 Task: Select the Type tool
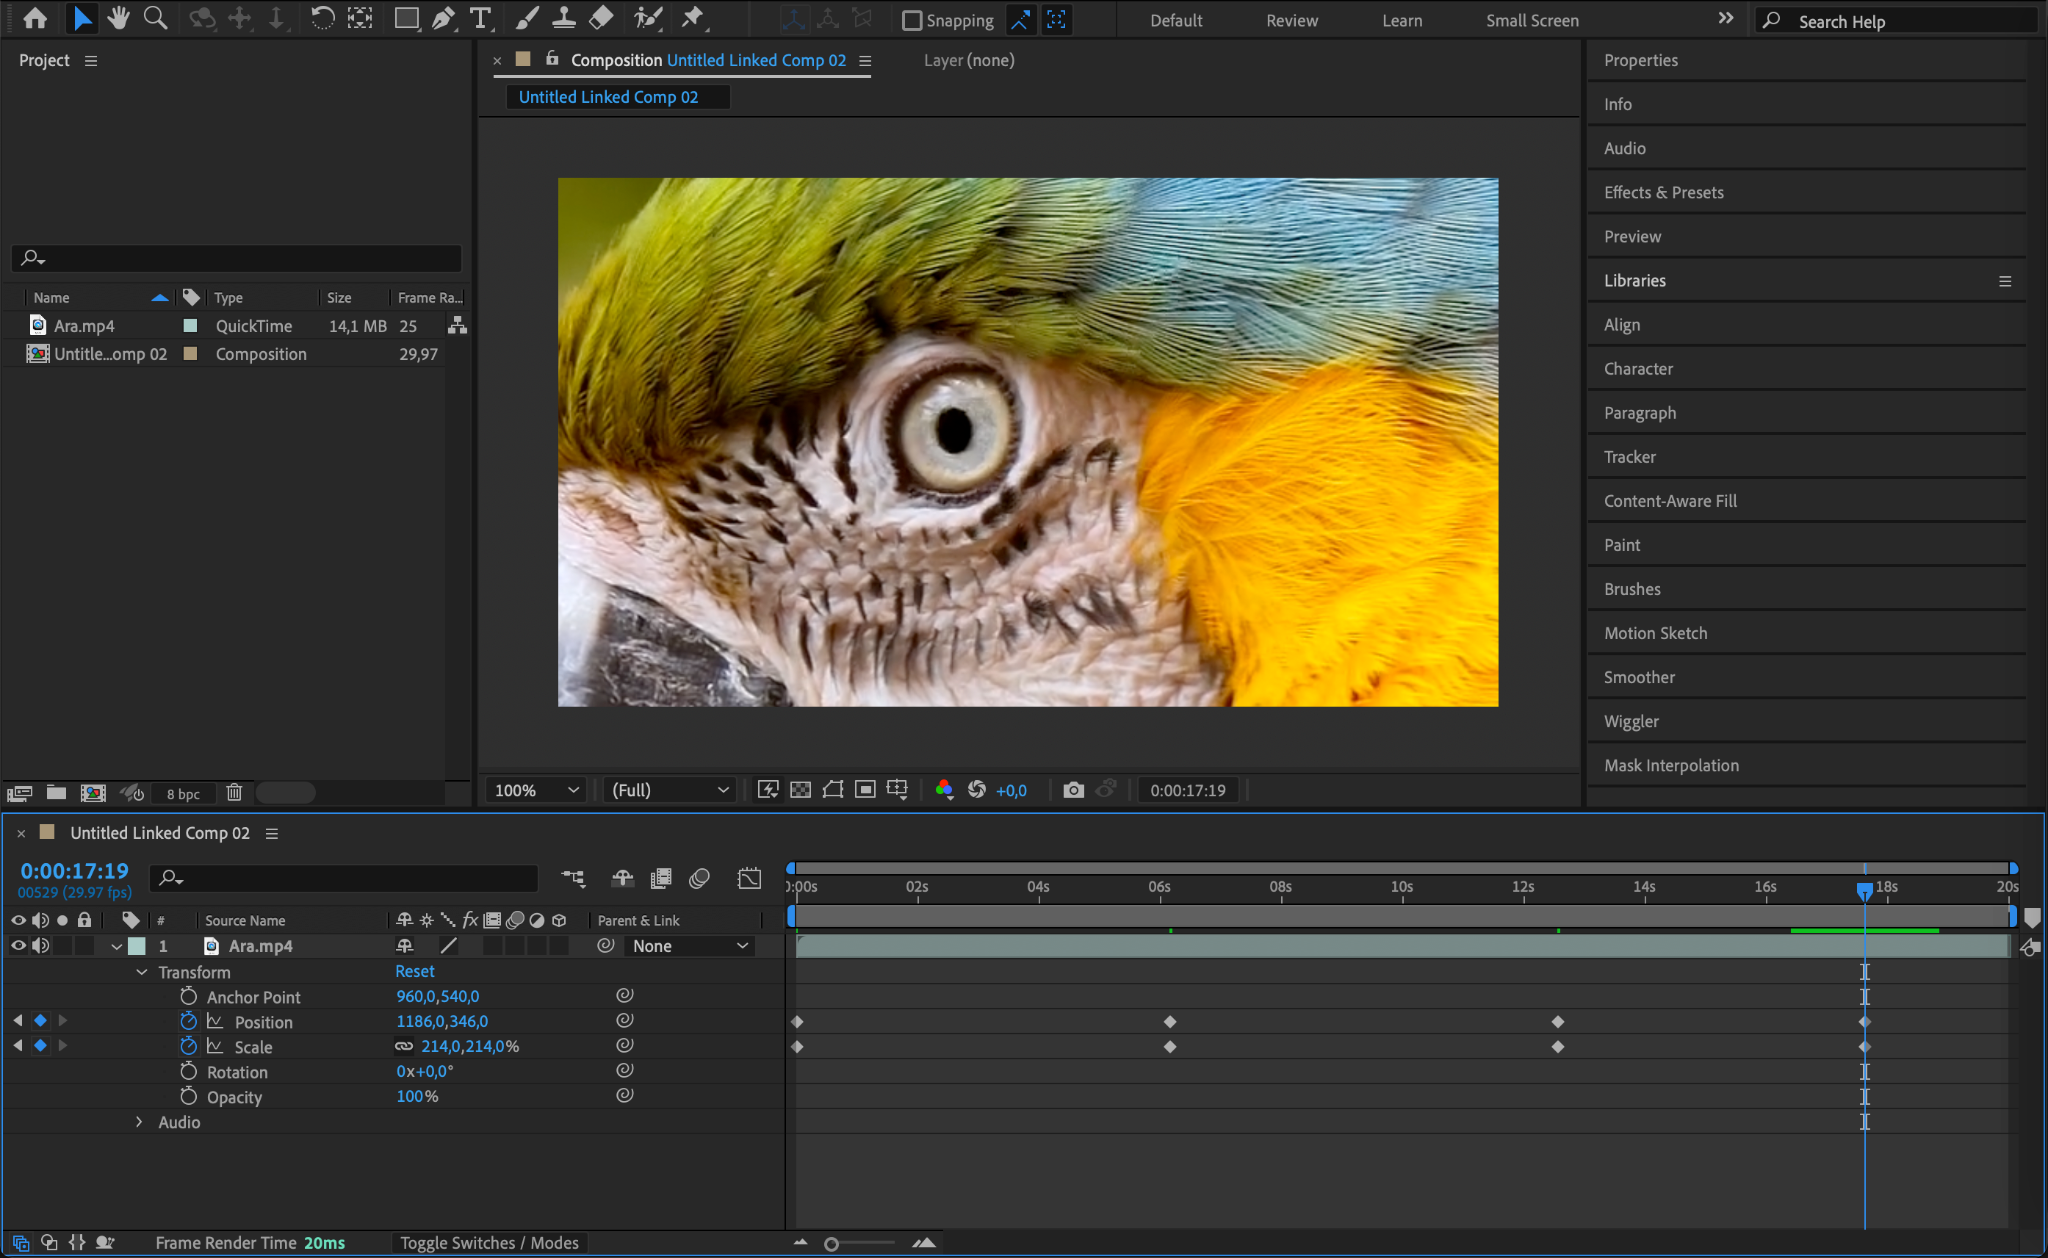pyautogui.click(x=481, y=18)
